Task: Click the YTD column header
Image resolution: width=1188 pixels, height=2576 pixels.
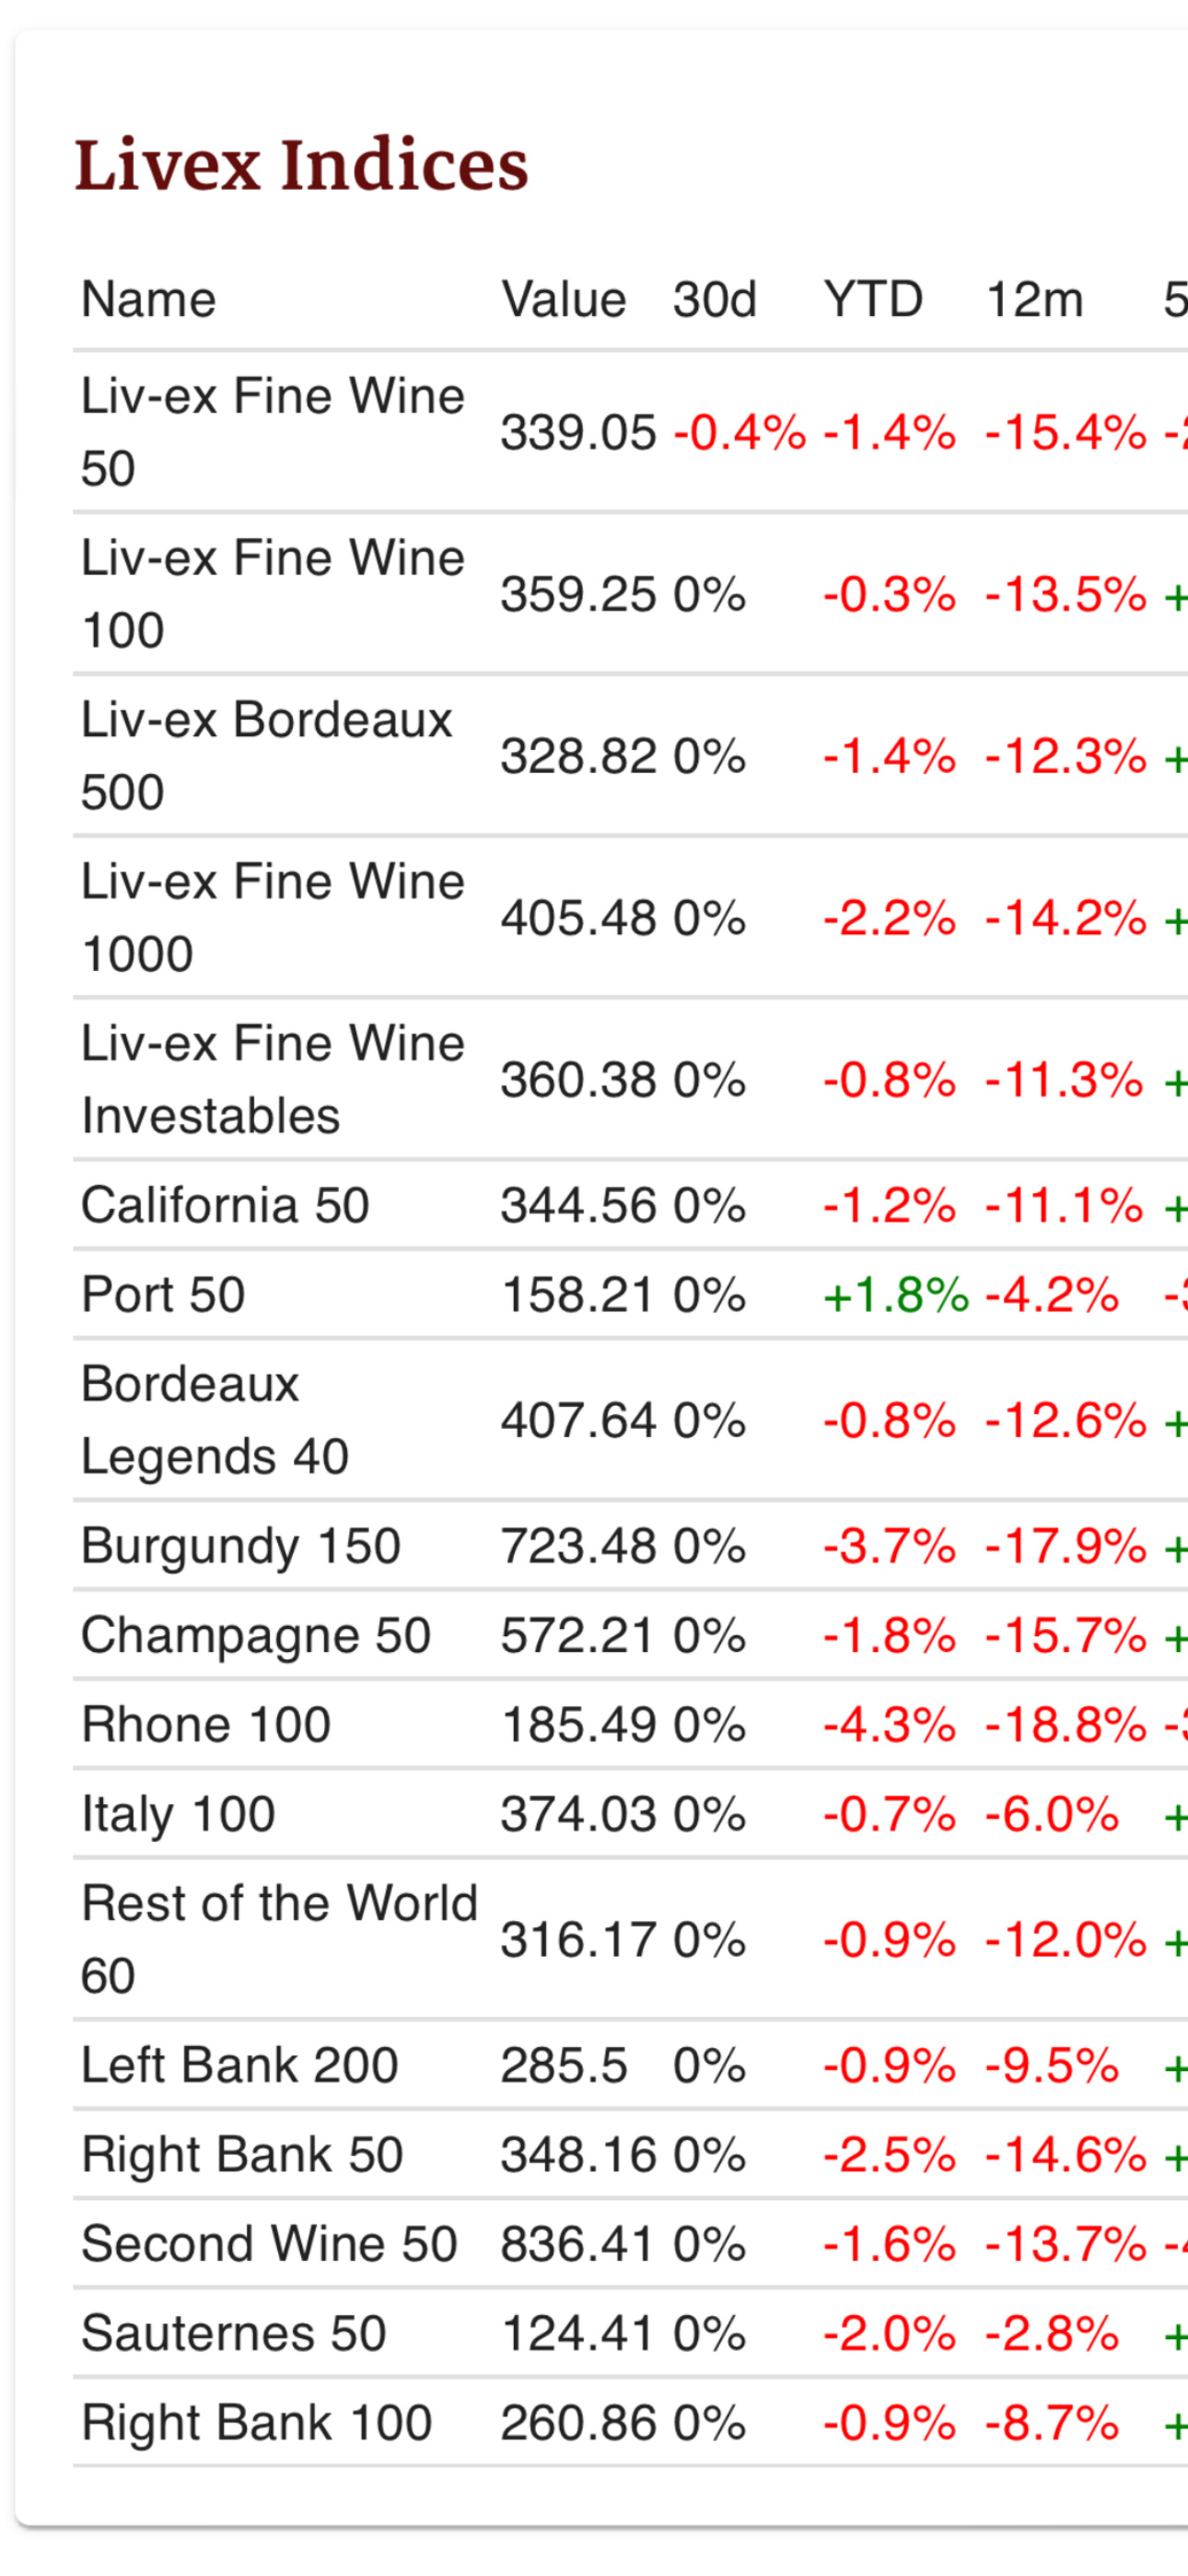Action: tap(873, 300)
